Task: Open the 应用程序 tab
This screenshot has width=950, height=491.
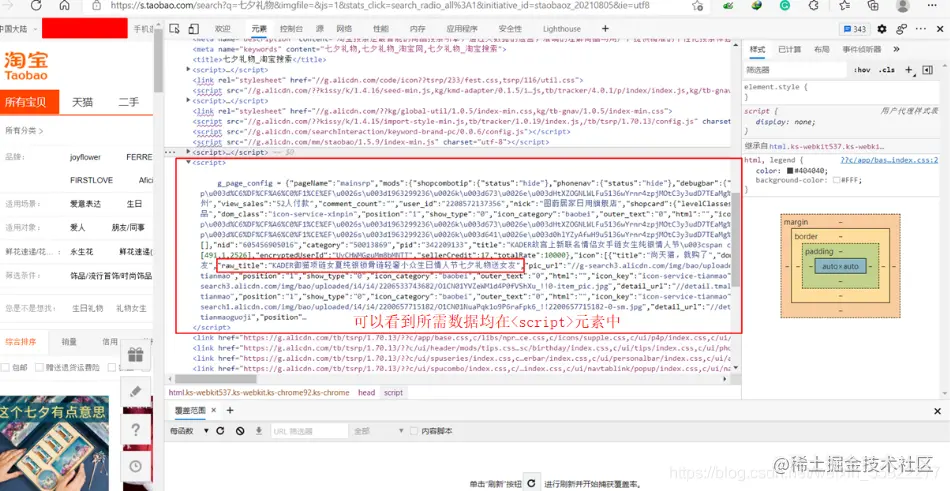Action: (462, 29)
